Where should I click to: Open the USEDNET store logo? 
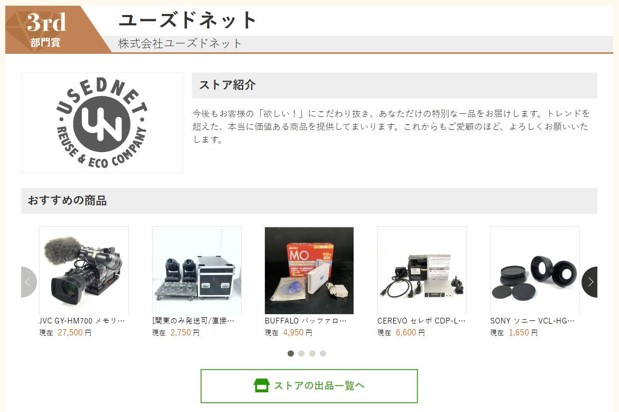click(x=102, y=122)
